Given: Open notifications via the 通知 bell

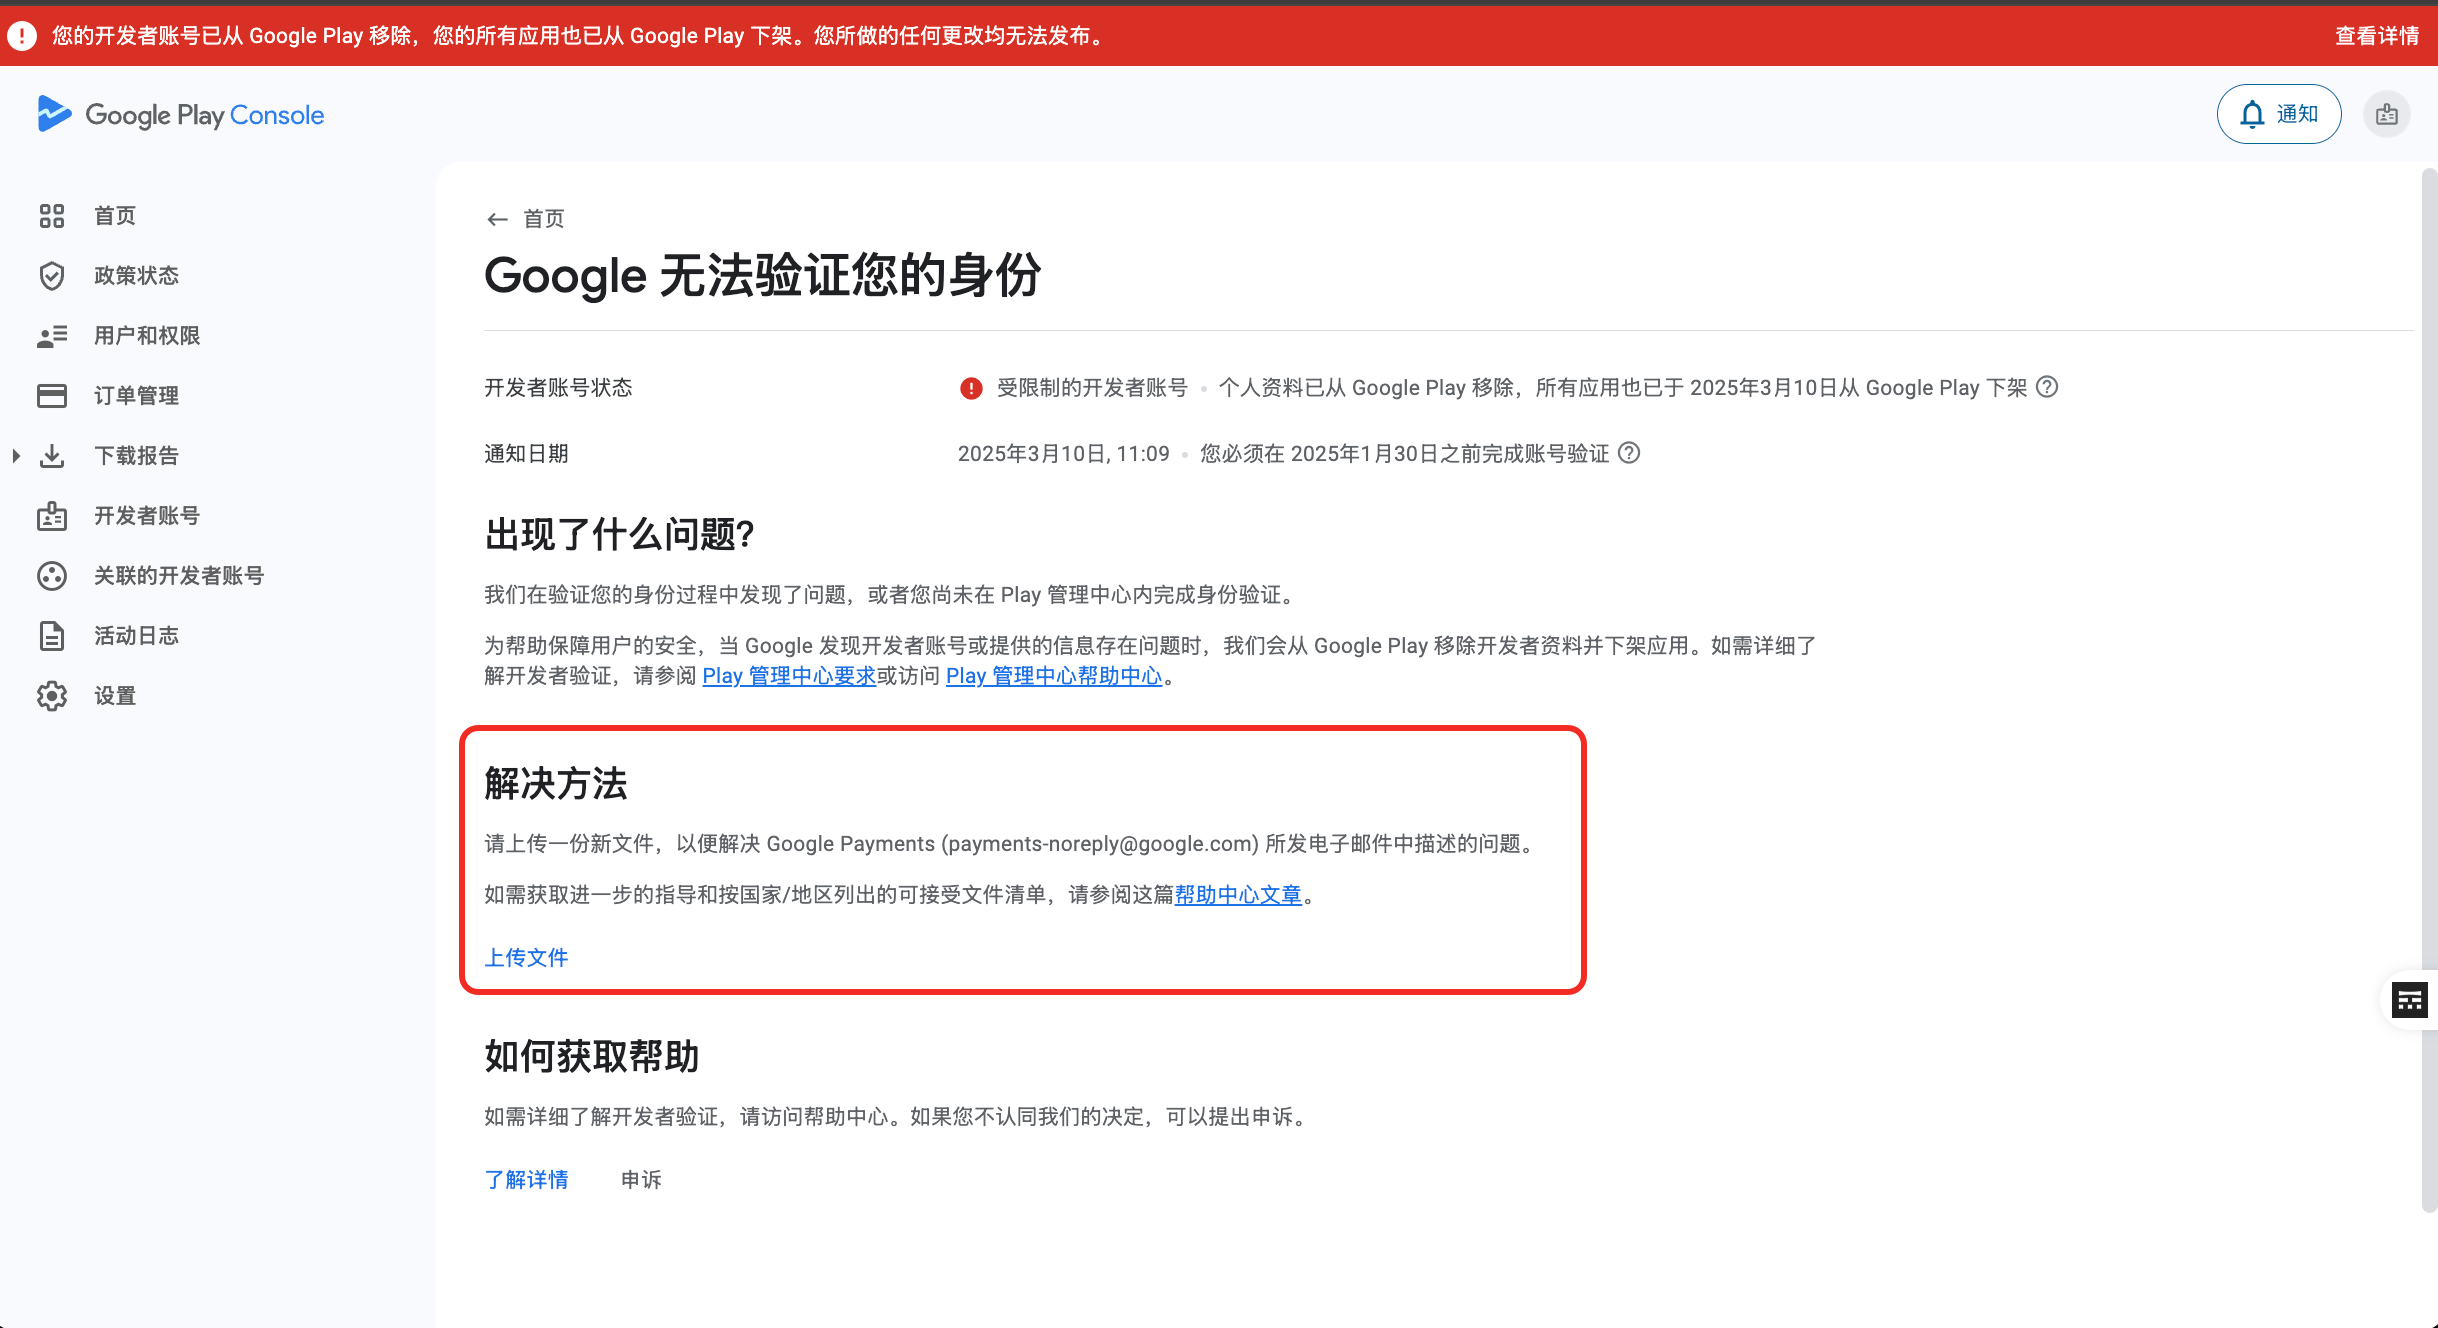Looking at the screenshot, I should pyautogui.click(x=2279, y=113).
